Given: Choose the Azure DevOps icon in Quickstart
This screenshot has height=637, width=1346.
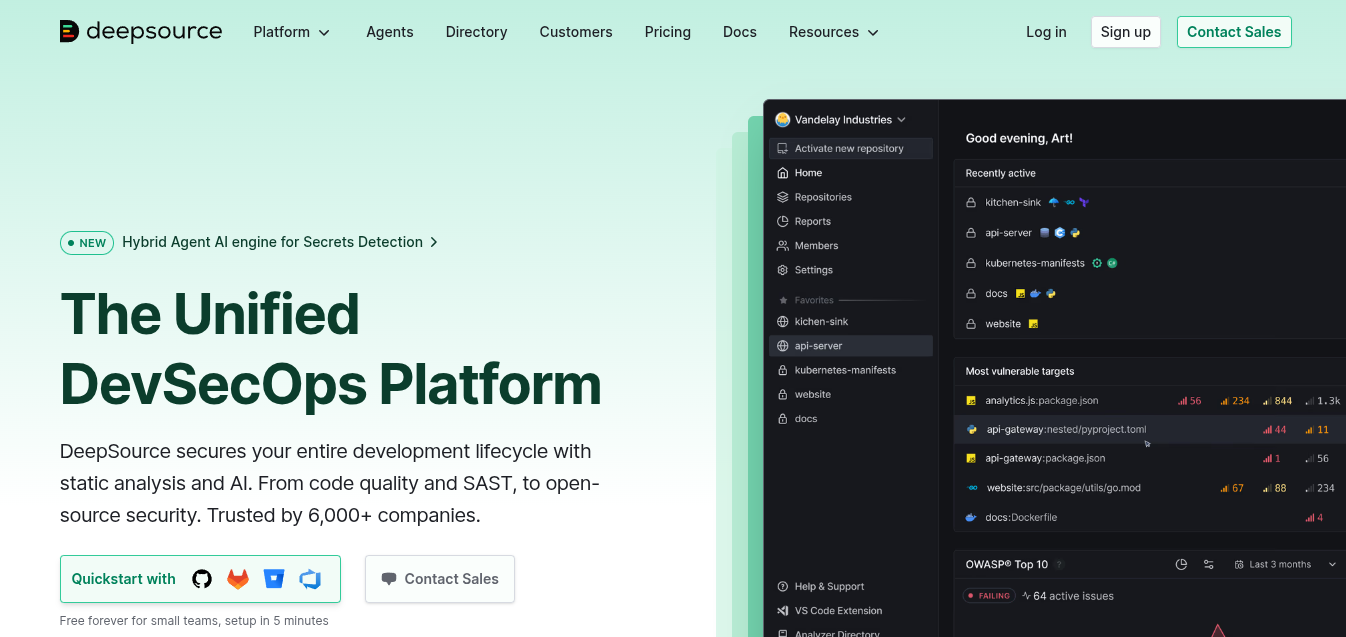Looking at the screenshot, I should pyautogui.click(x=310, y=579).
